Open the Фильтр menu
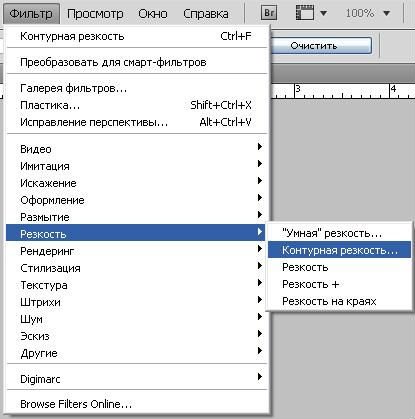This screenshot has width=415, height=419. click(31, 14)
